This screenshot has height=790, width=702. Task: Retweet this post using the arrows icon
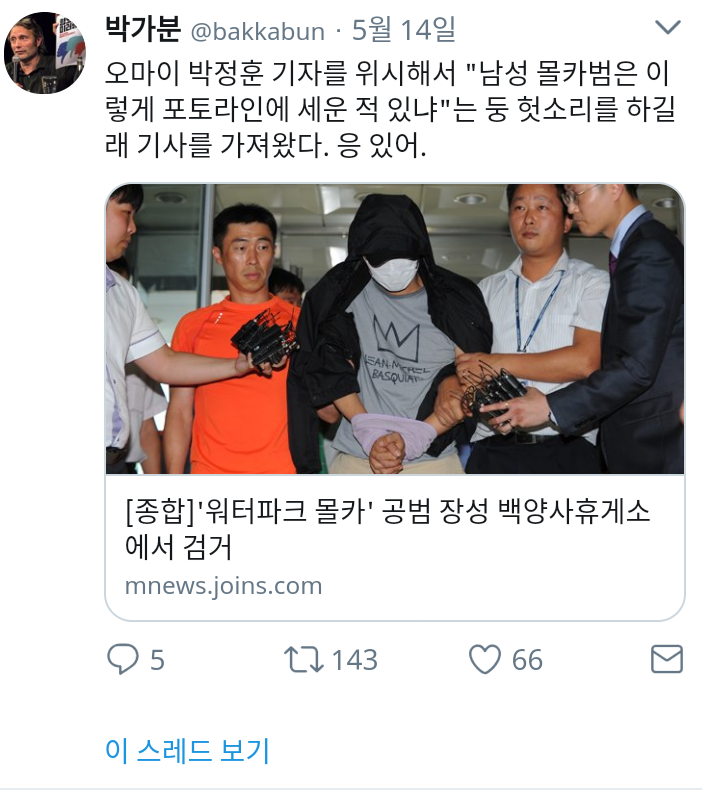[x=303, y=660]
